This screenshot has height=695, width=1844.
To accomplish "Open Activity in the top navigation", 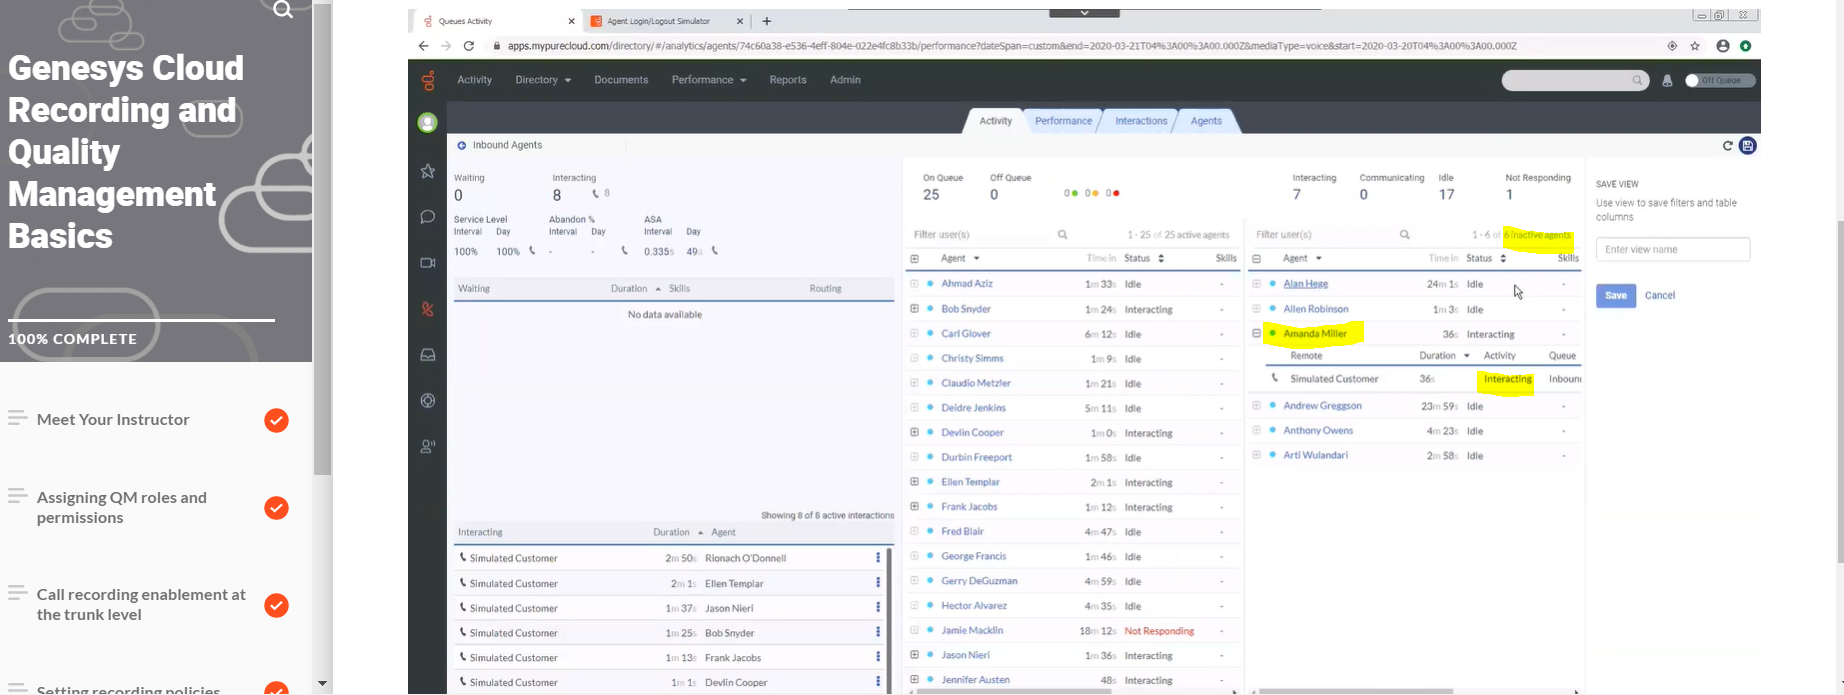I will click(474, 80).
